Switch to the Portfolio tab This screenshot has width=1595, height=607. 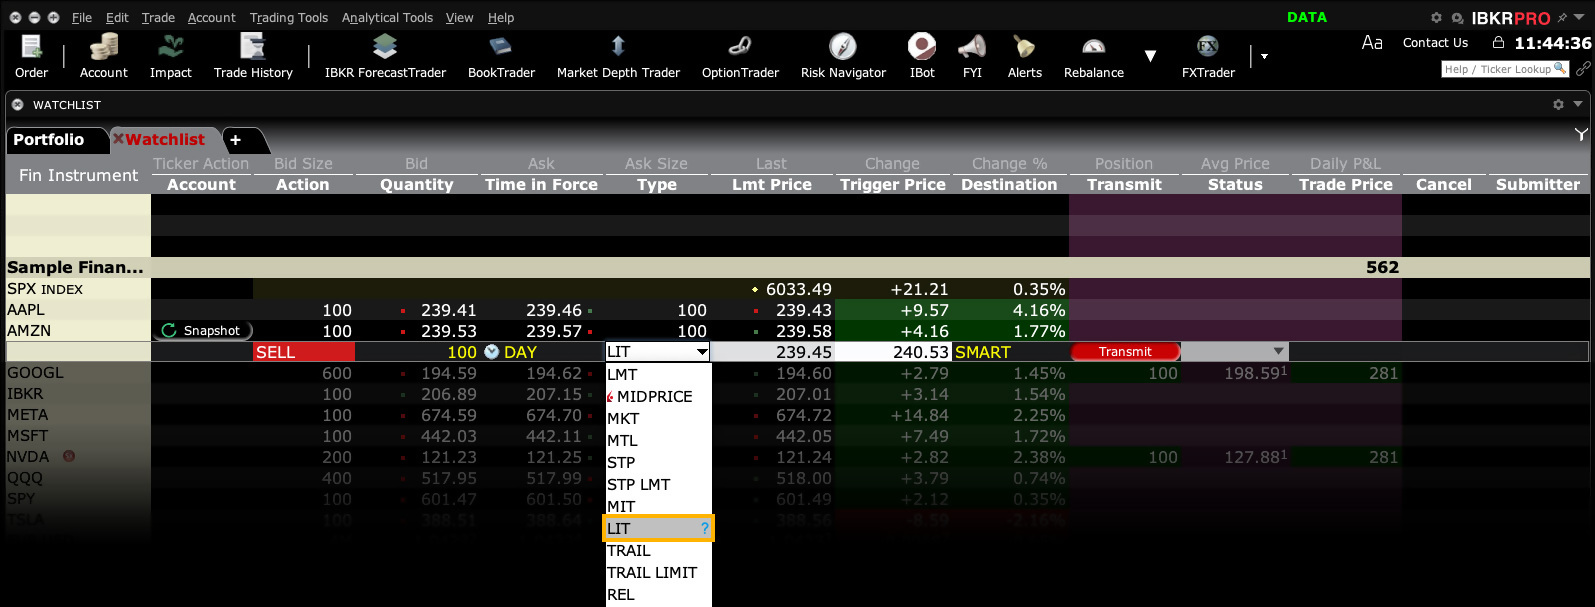(x=49, y=140)
